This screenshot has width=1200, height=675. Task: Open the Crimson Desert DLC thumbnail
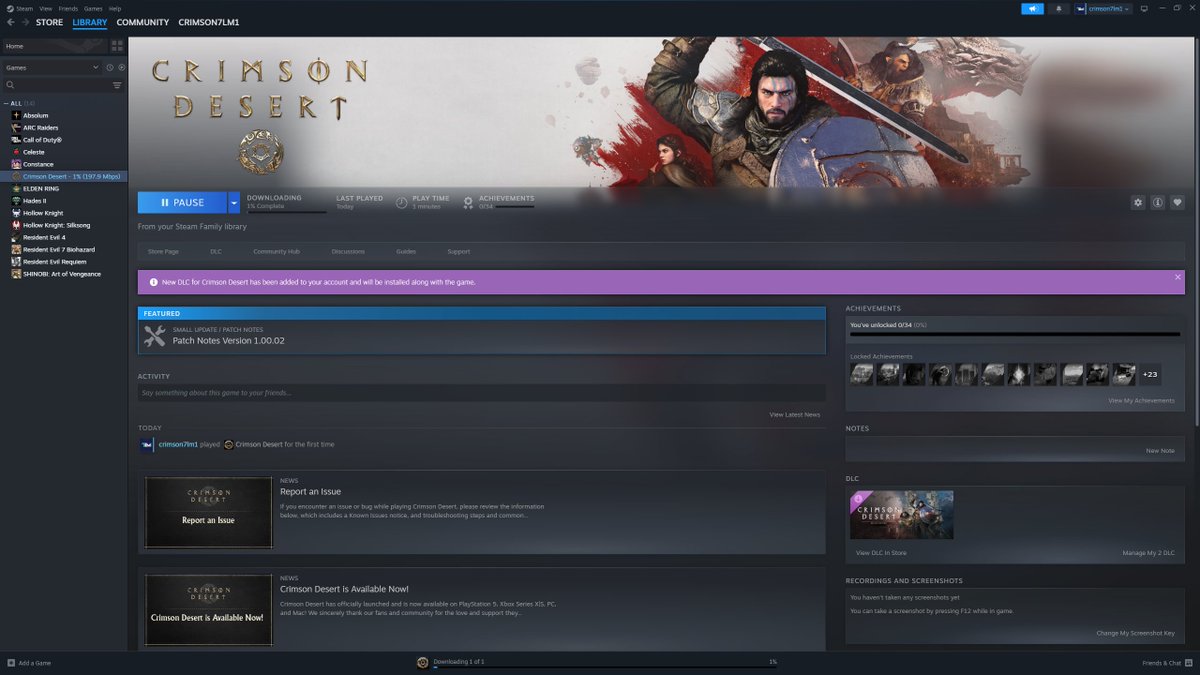point(901,515)
